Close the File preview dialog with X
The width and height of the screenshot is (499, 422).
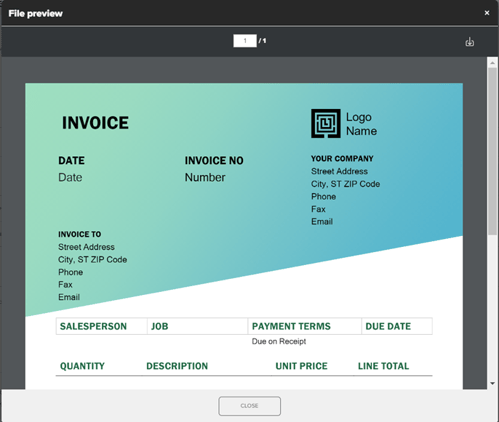[x=487, y=13]
